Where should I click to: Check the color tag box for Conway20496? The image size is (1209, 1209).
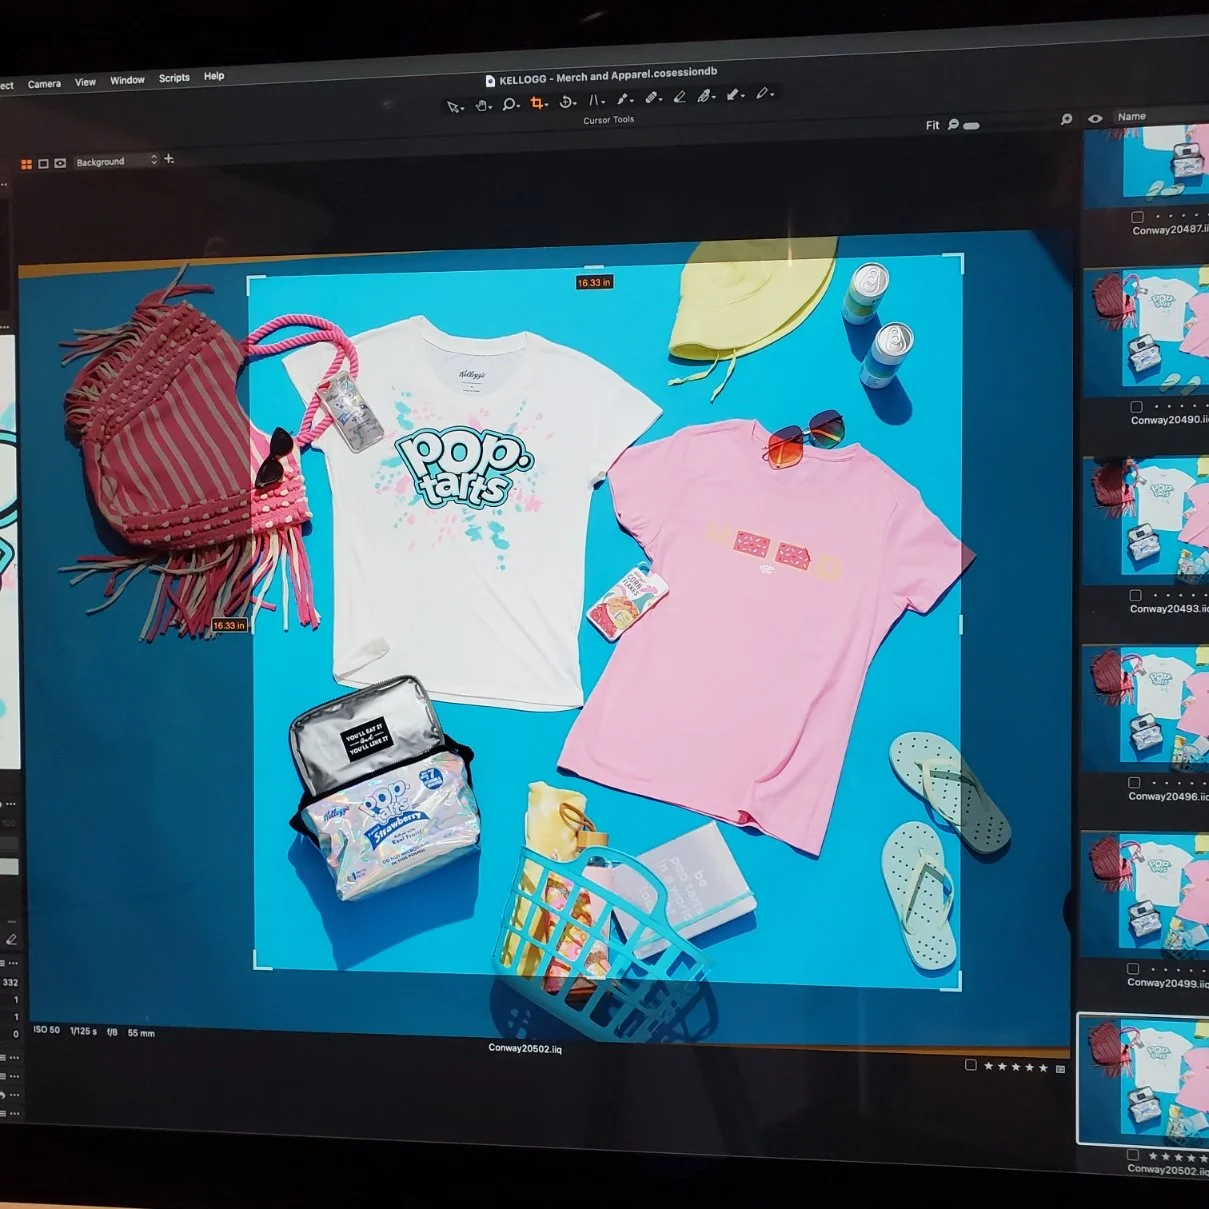point(1134,783)
